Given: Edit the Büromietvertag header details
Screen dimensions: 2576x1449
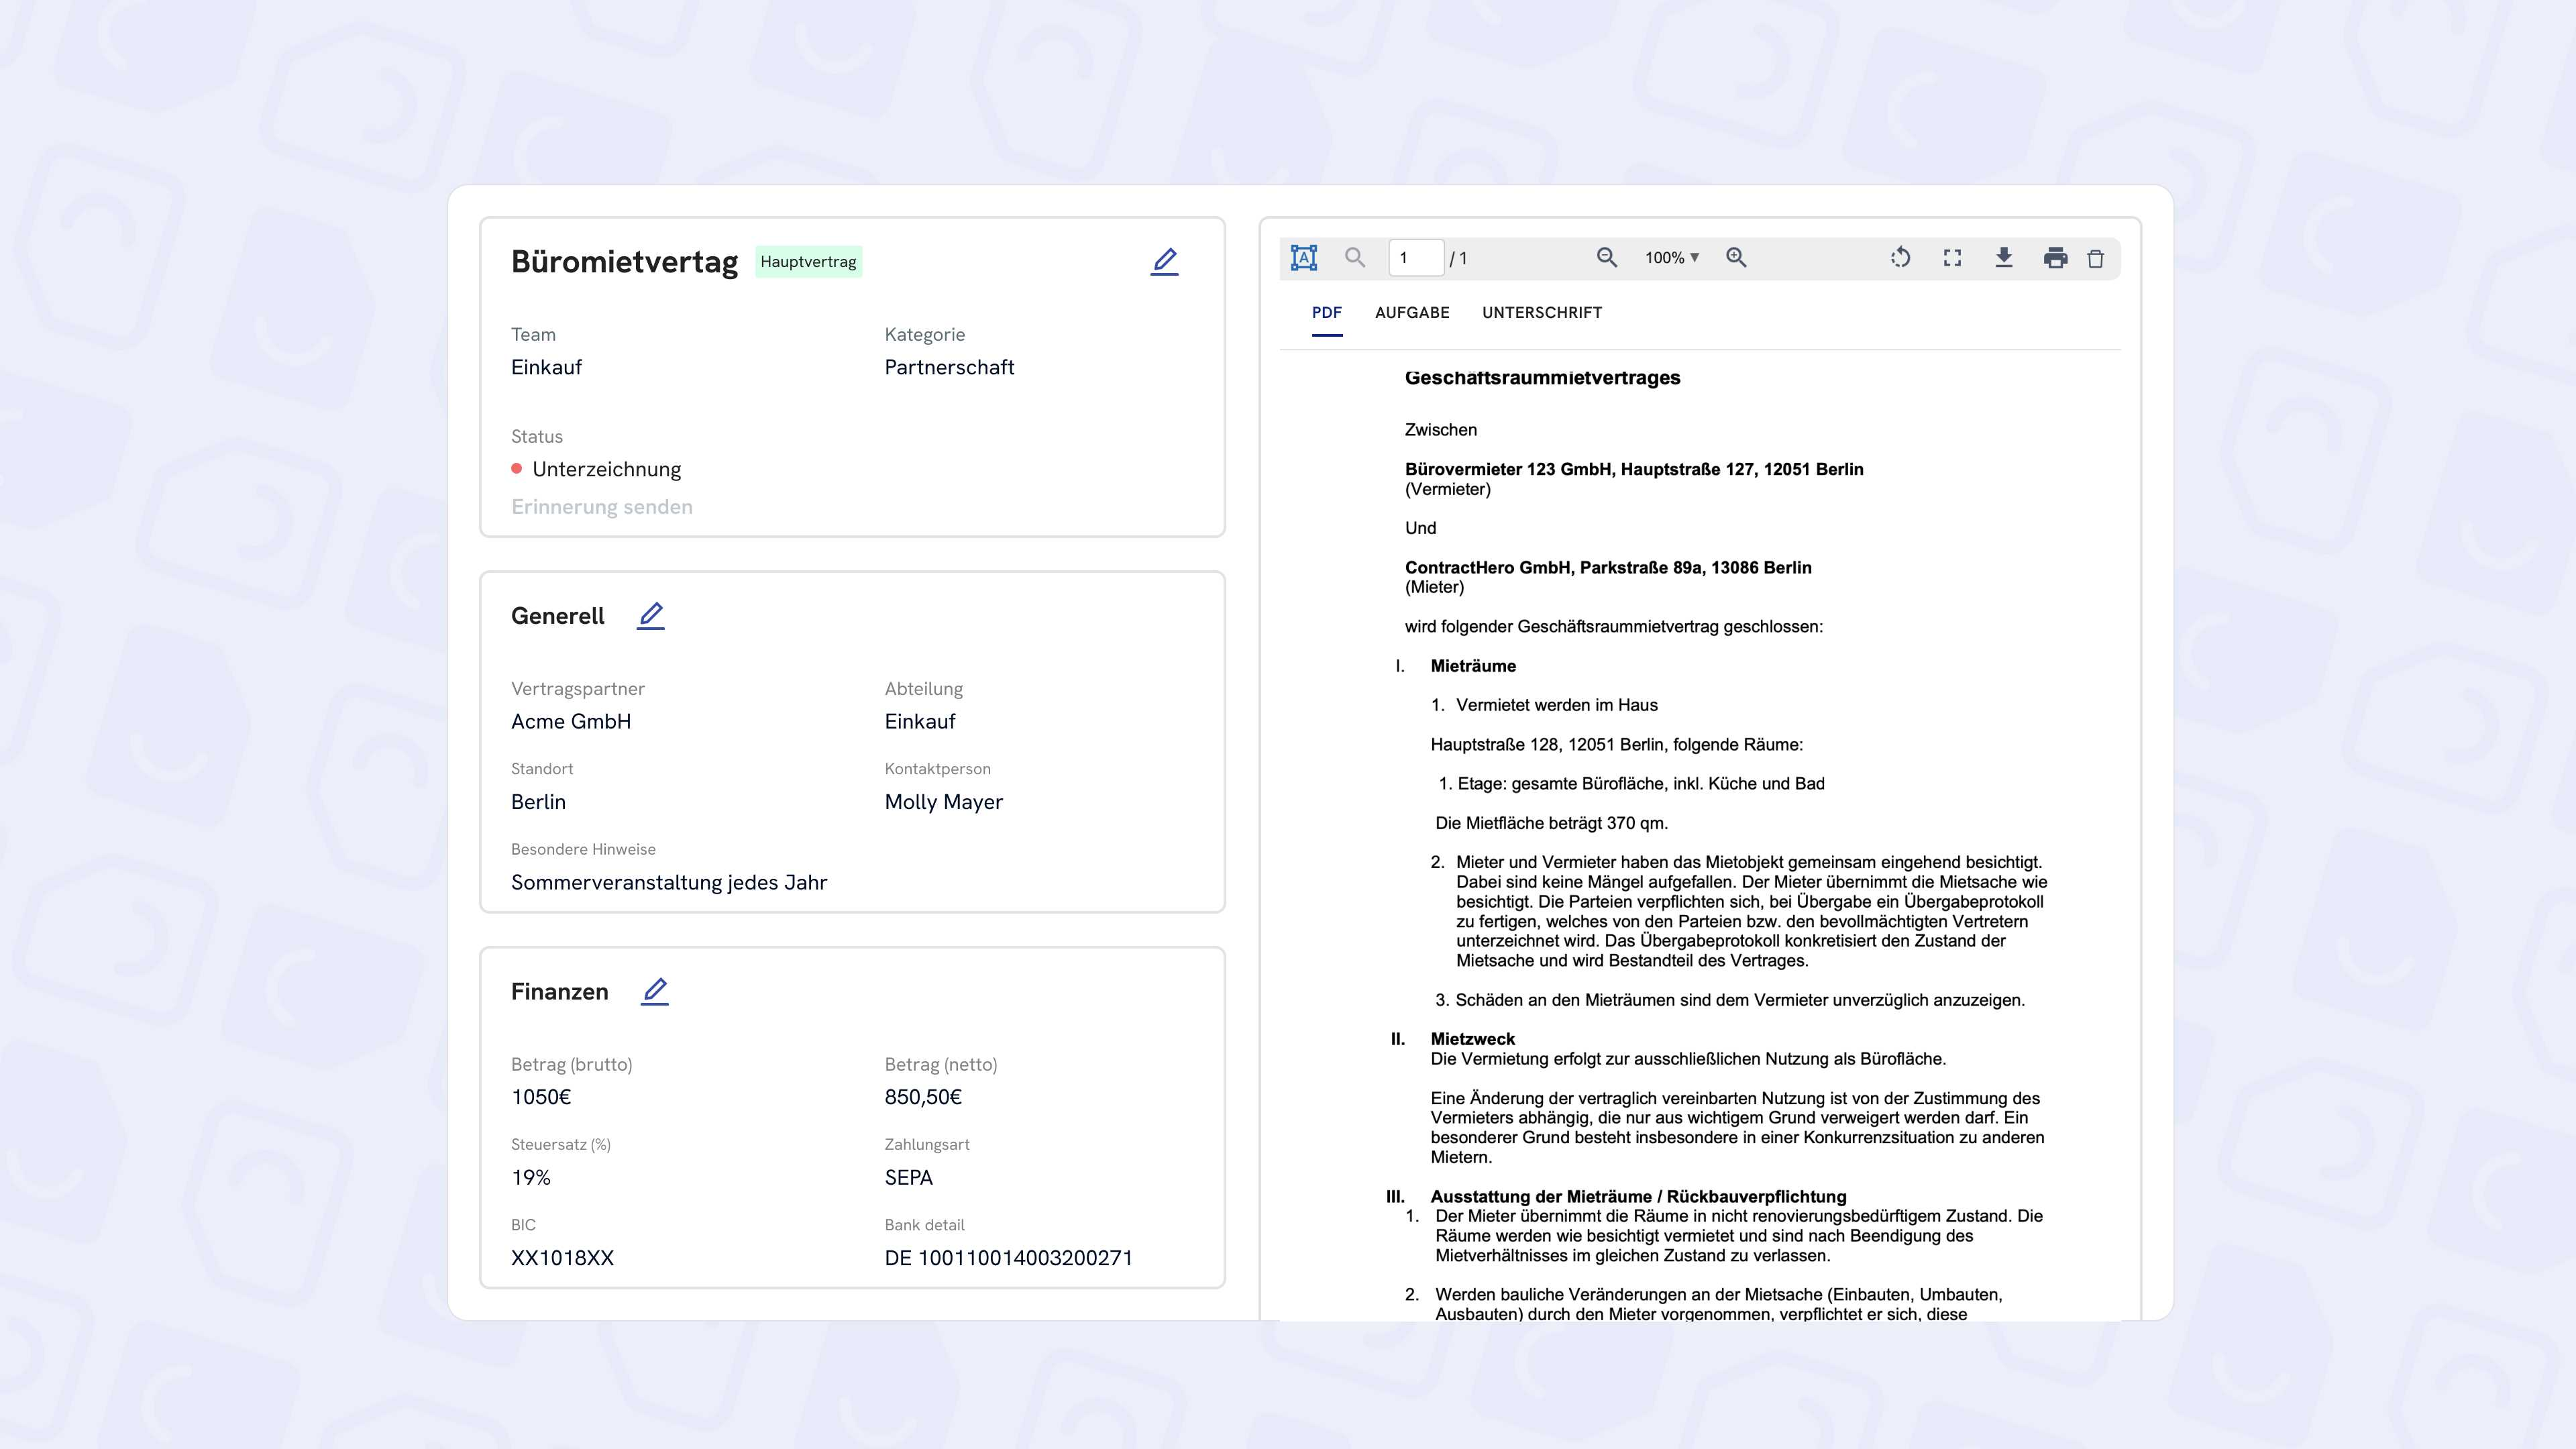Looking at the screenshot, I should point(1164,262).
